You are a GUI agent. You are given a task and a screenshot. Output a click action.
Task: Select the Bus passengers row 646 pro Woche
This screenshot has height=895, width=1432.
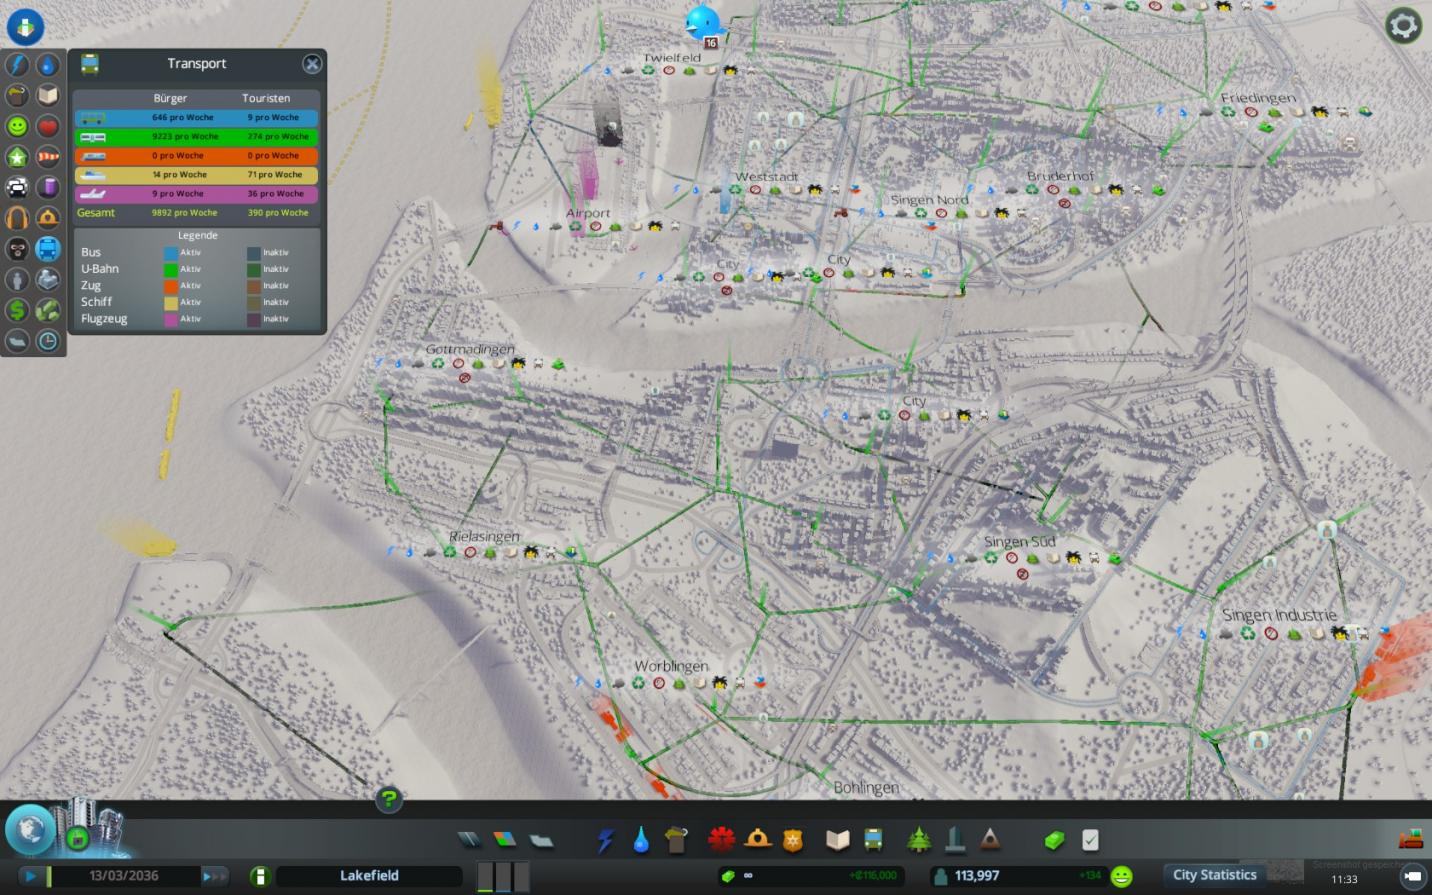pos(197,118)
